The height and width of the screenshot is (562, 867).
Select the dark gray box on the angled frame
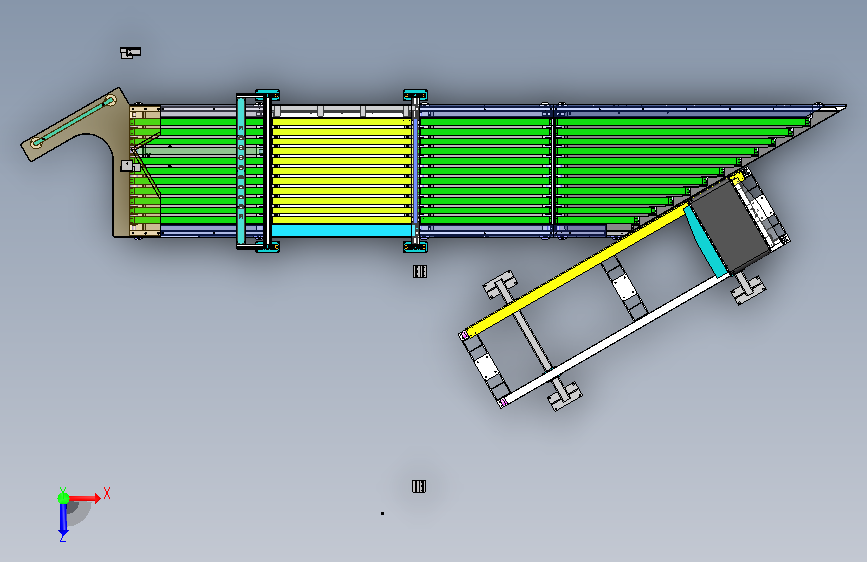pos(730,227)
